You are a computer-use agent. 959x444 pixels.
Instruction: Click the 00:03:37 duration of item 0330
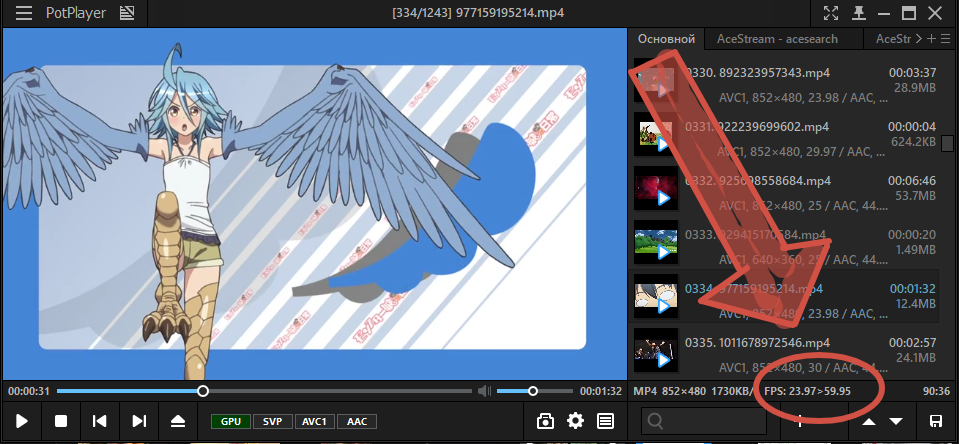pos(912,73)
